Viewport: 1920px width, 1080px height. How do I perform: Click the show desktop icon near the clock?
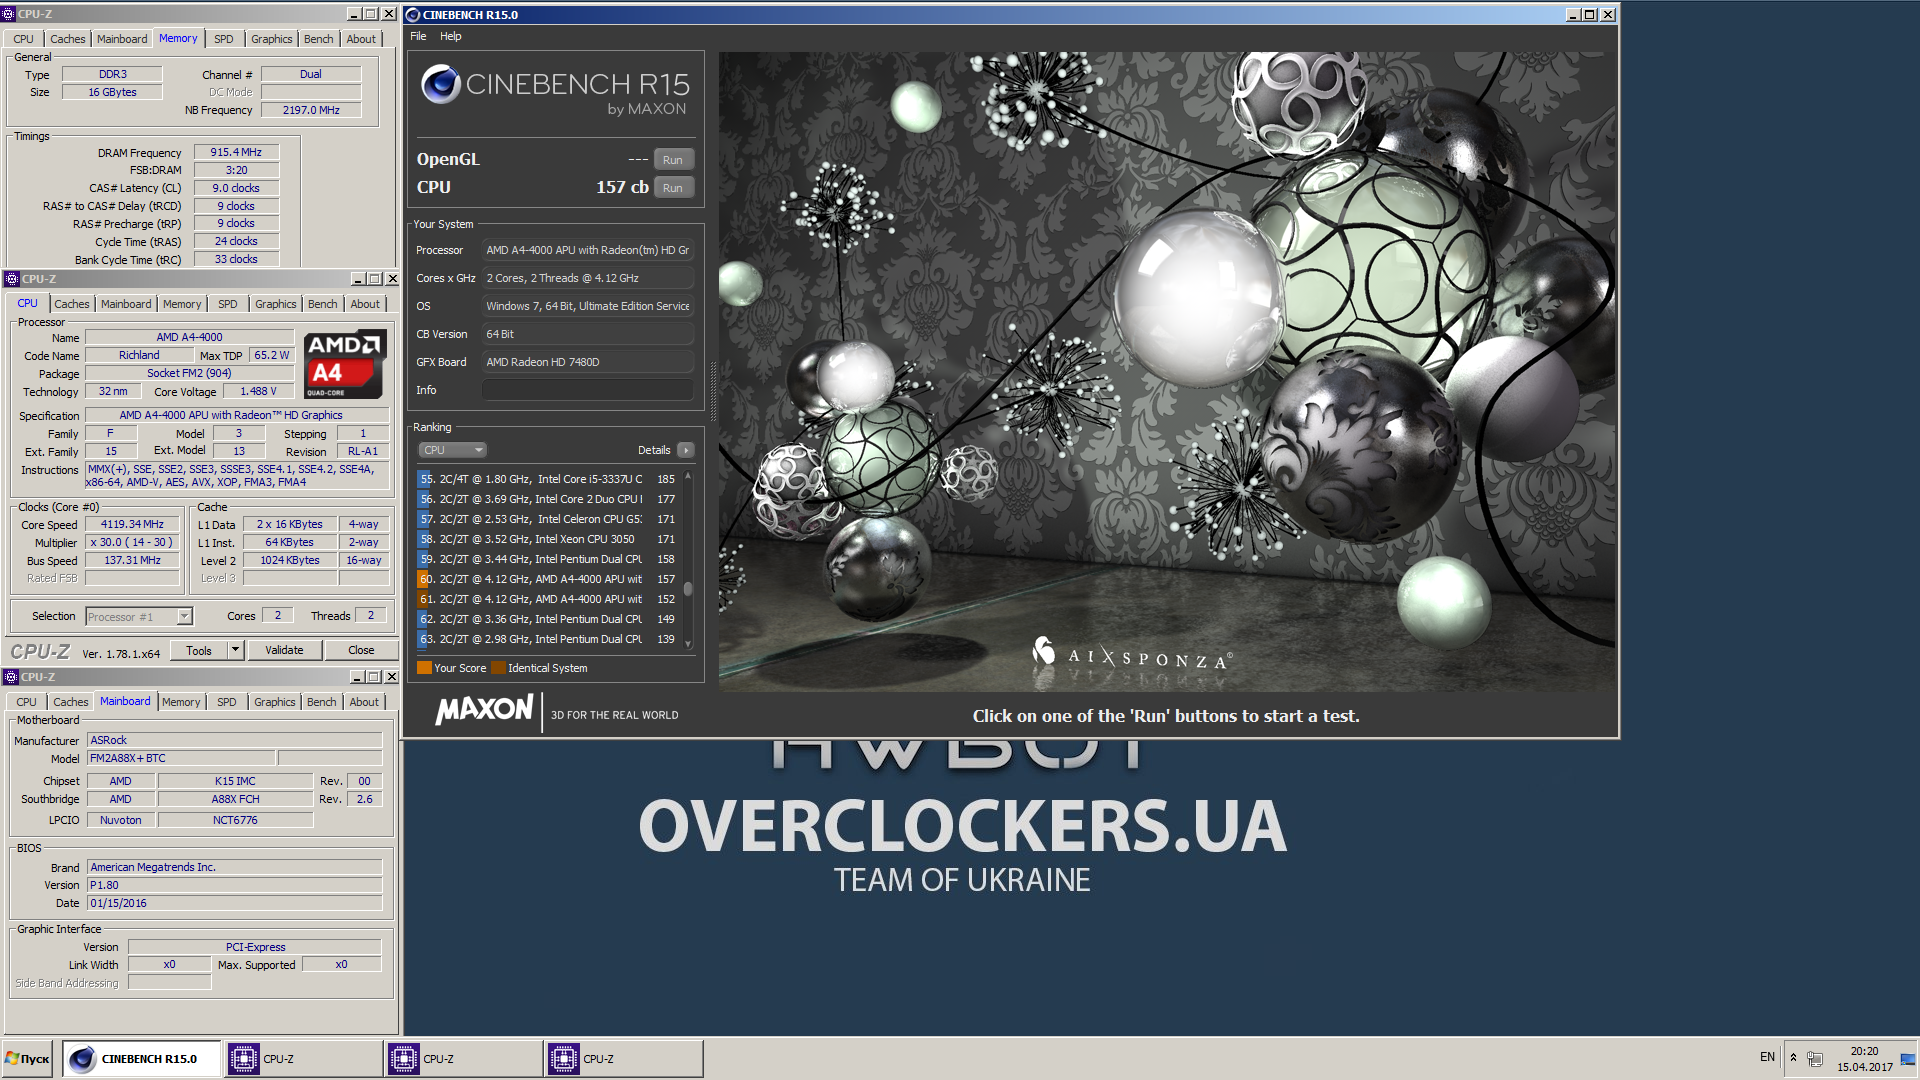(1907, 1058)
